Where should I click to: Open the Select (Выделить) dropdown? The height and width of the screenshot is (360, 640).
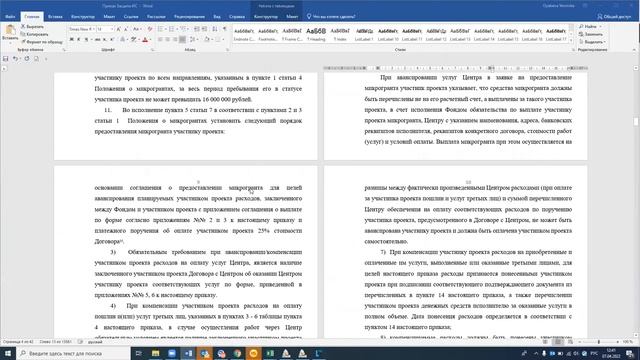[592, 42]
